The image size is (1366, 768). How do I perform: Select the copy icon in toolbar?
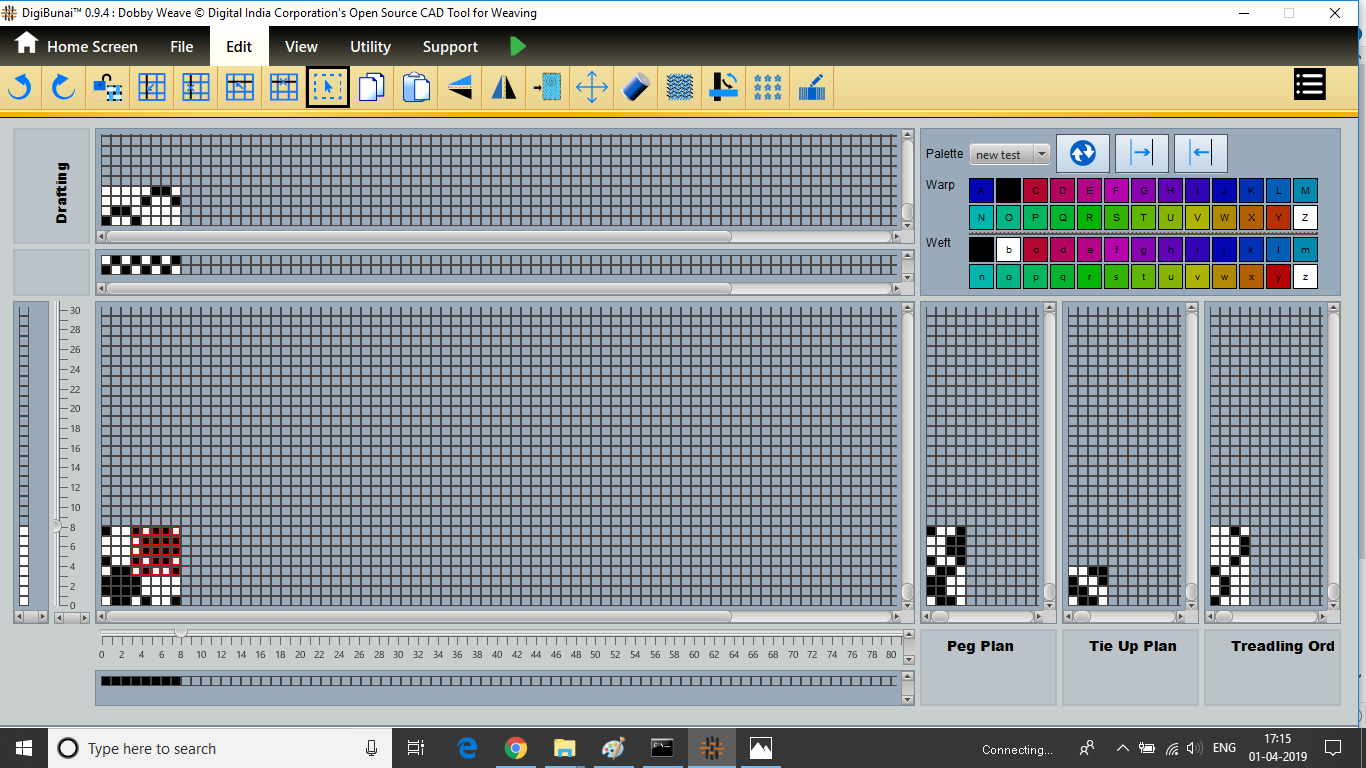click(x=371, y=88)
